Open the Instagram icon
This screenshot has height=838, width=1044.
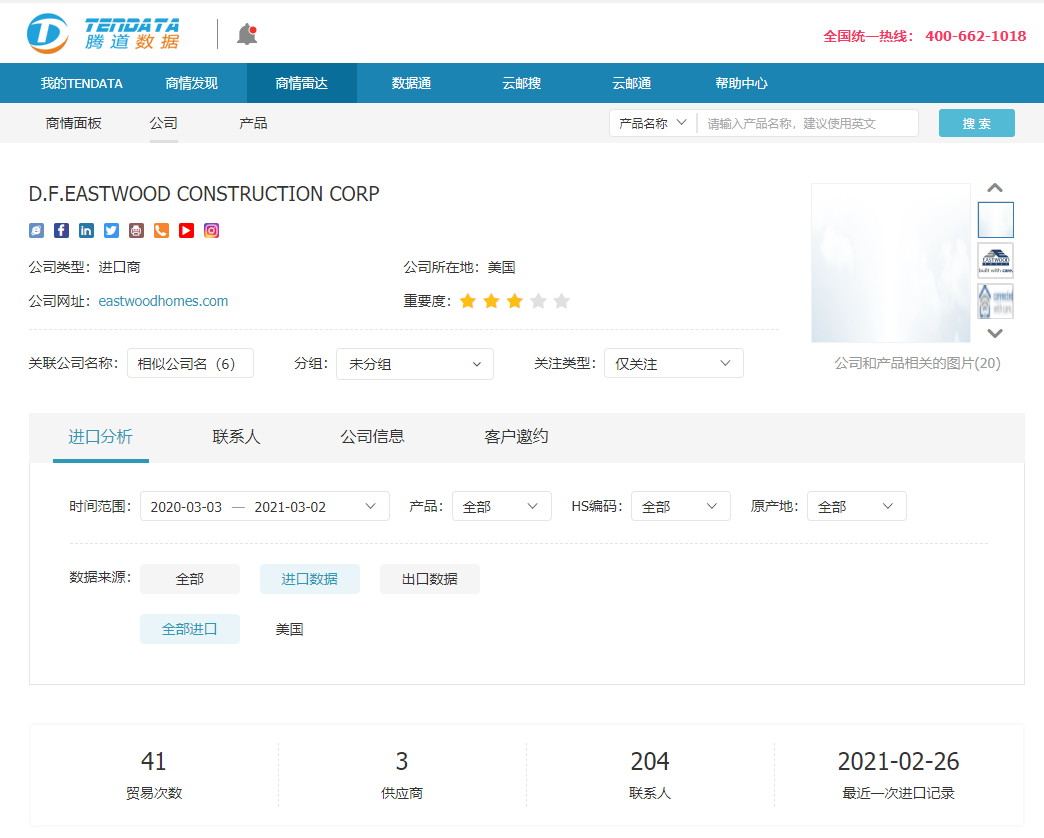point(210,230)
